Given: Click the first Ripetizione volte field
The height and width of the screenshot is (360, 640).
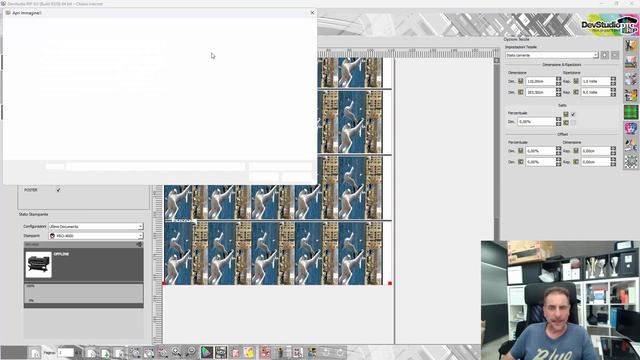Looking at the screenshot, I should click(x=596, y=81).
